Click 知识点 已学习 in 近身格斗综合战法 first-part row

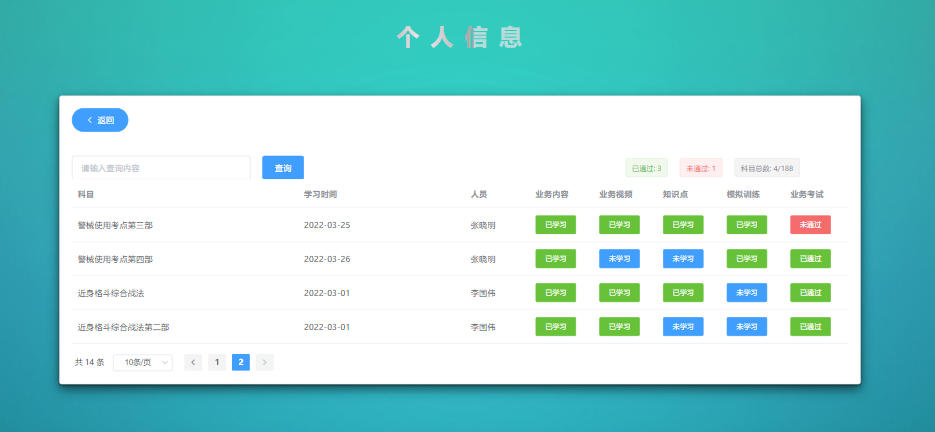pyautogui.click(x=683, y=293)
